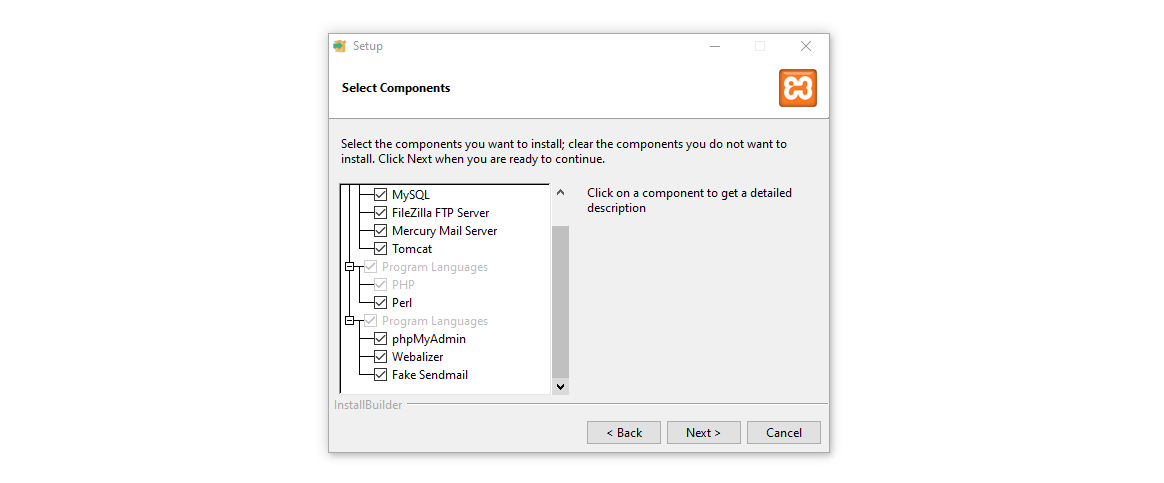Viewport: 1164px width, 483px height.
Task: Select the PHP tree item label
Action: [x=404, y=285]
